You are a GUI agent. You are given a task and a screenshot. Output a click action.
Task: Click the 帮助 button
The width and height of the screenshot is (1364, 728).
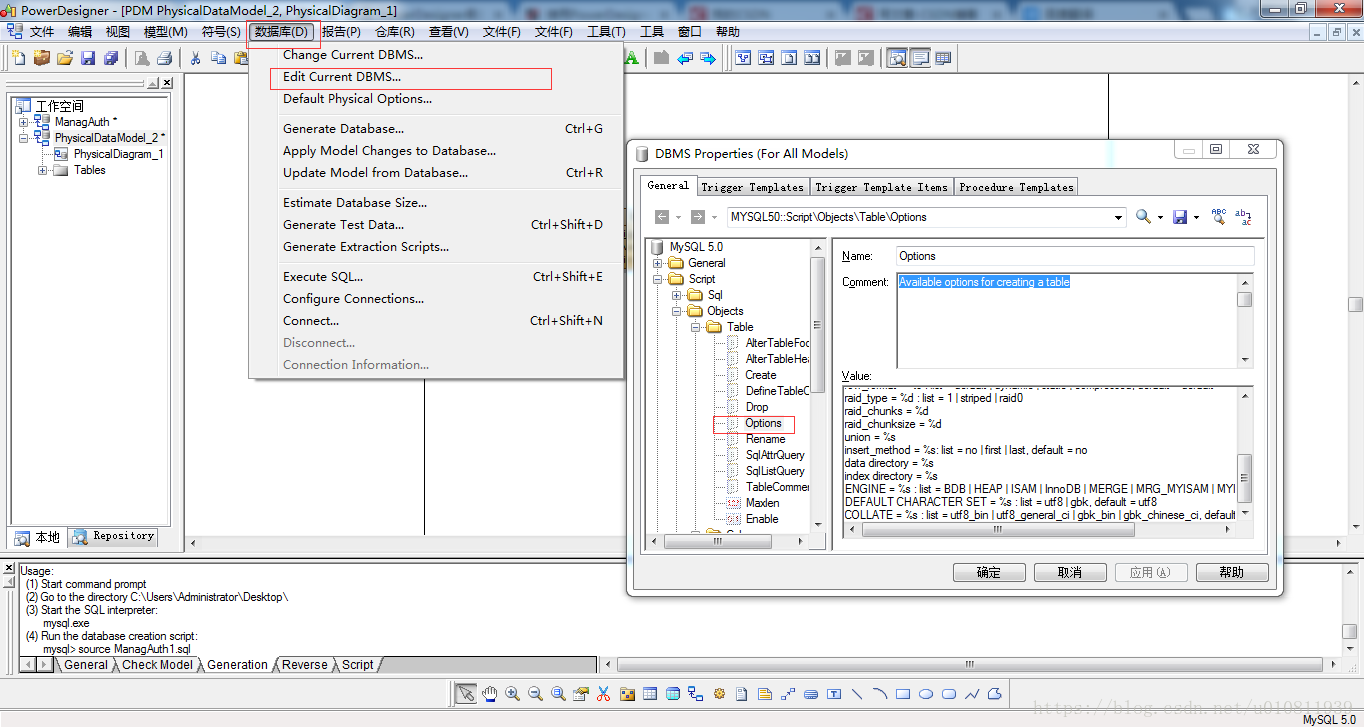1231,573
